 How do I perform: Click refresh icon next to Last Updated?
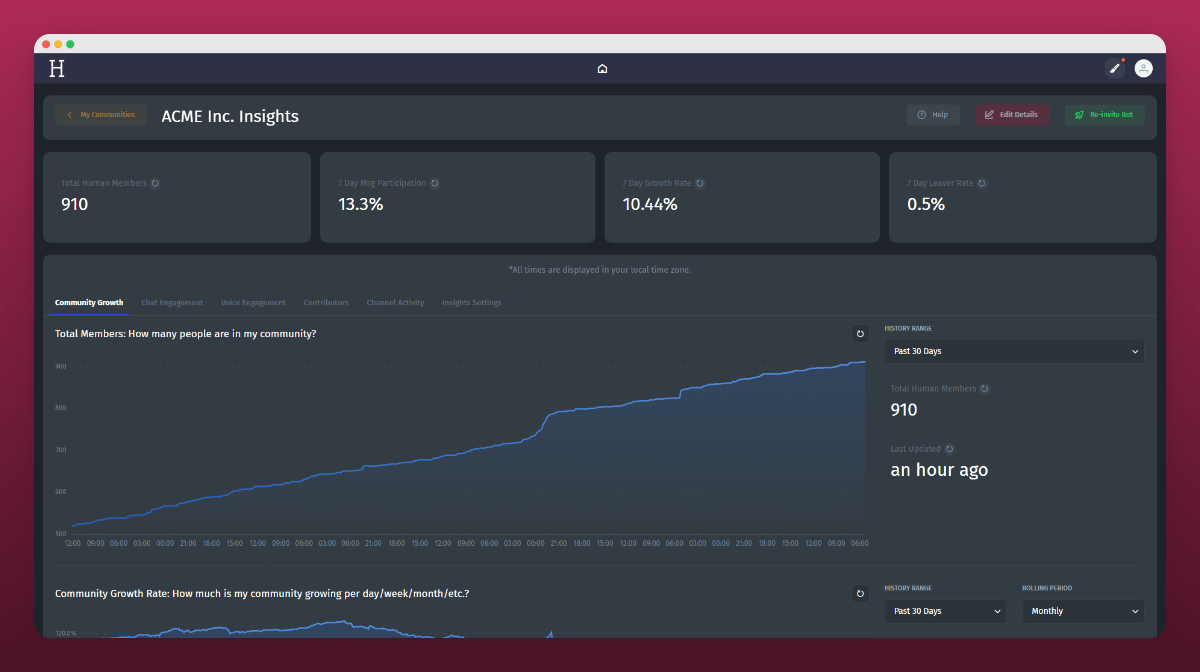[949, 449]
